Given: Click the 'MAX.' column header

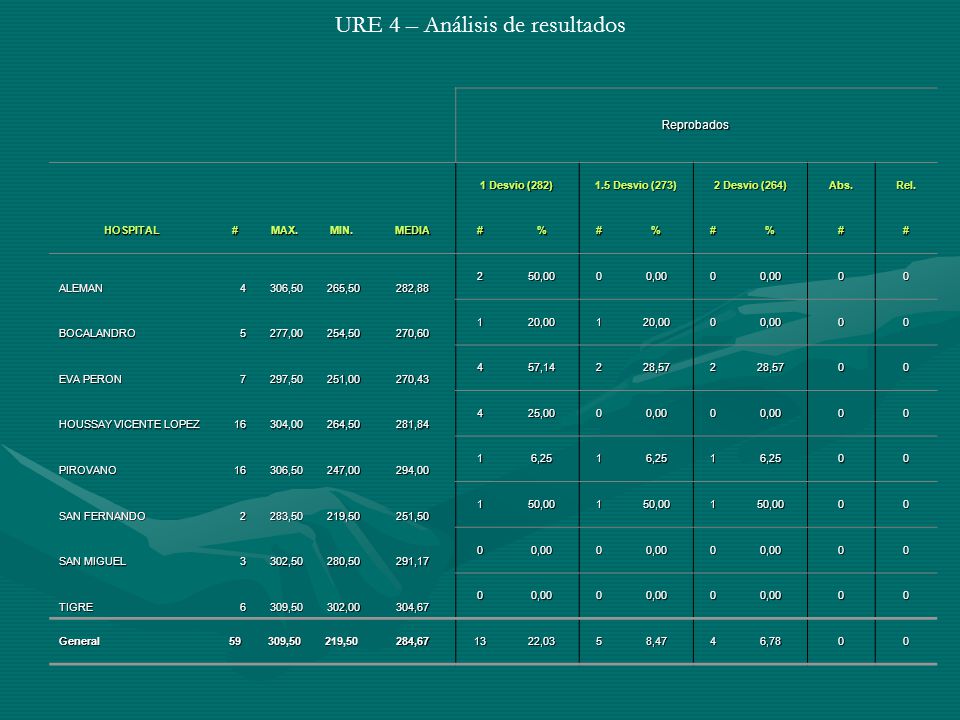Looking at the screenshot, I should 284,230.
